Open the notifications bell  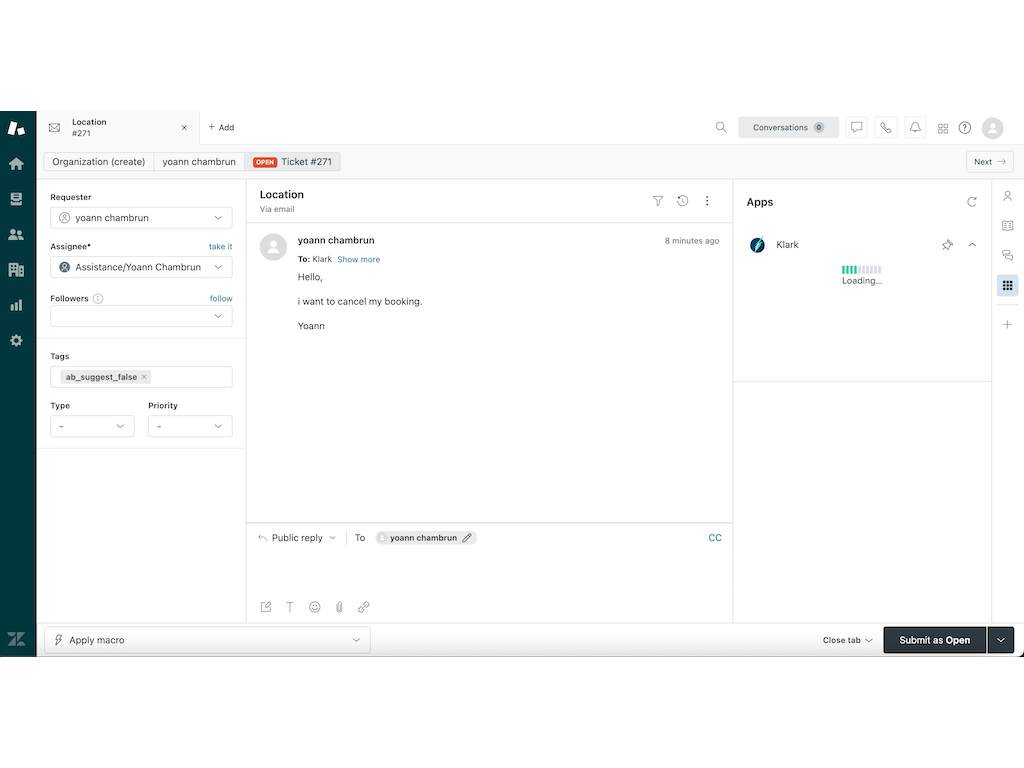coord(914,127)
